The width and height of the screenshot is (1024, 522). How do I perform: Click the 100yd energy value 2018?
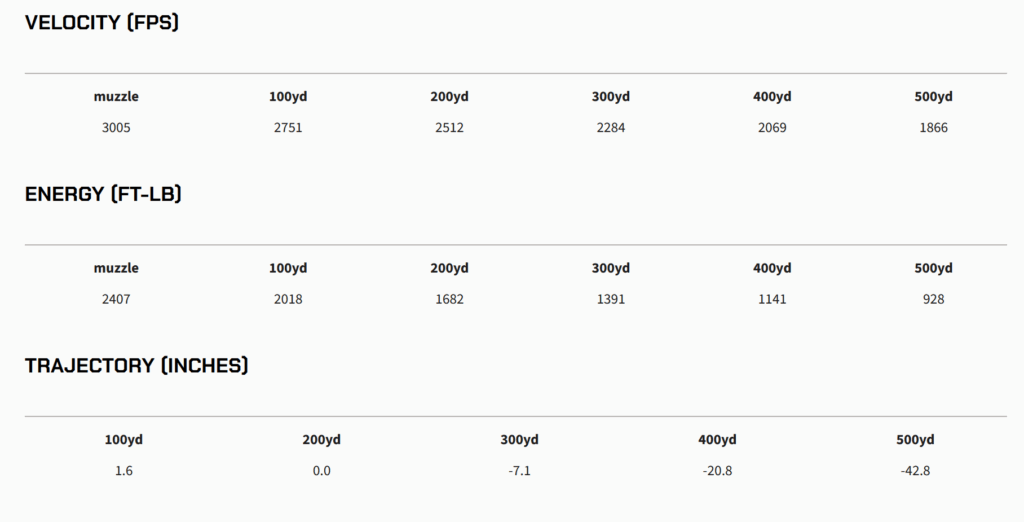point(288,299)
